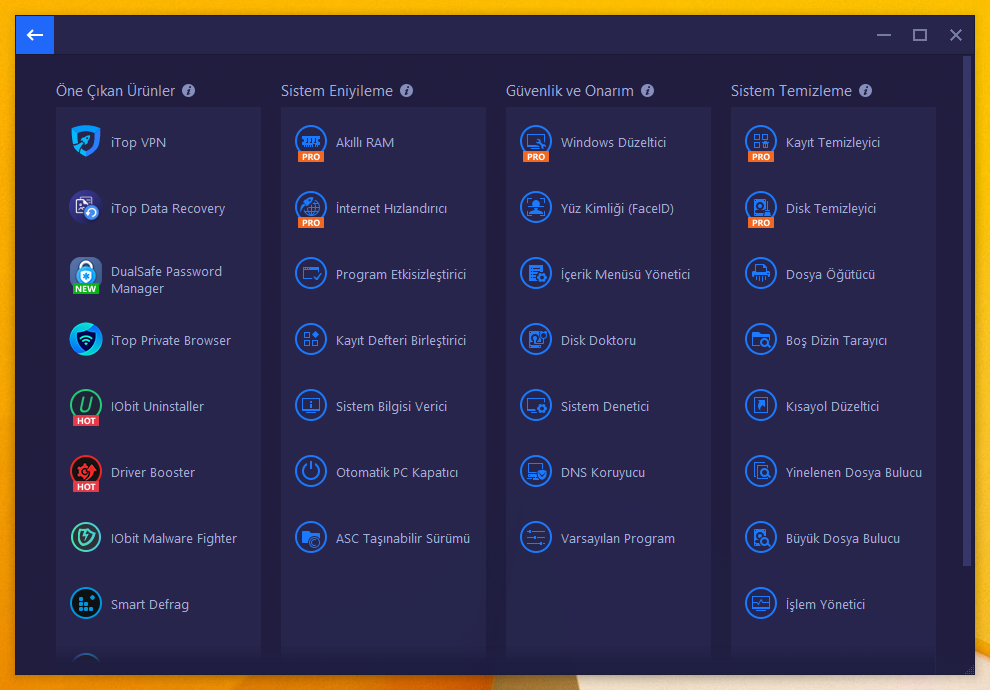This screenshot has width=990, height=690.
Task: Click the "Kayıt Temizleyici" text
Action: click(833, 143)
